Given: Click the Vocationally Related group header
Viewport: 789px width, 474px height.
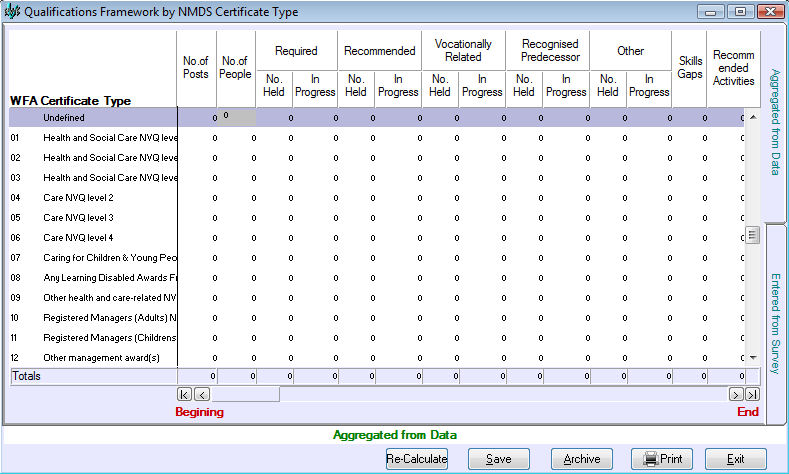Looking at the screenshot, I should click(x=463, y=50).
